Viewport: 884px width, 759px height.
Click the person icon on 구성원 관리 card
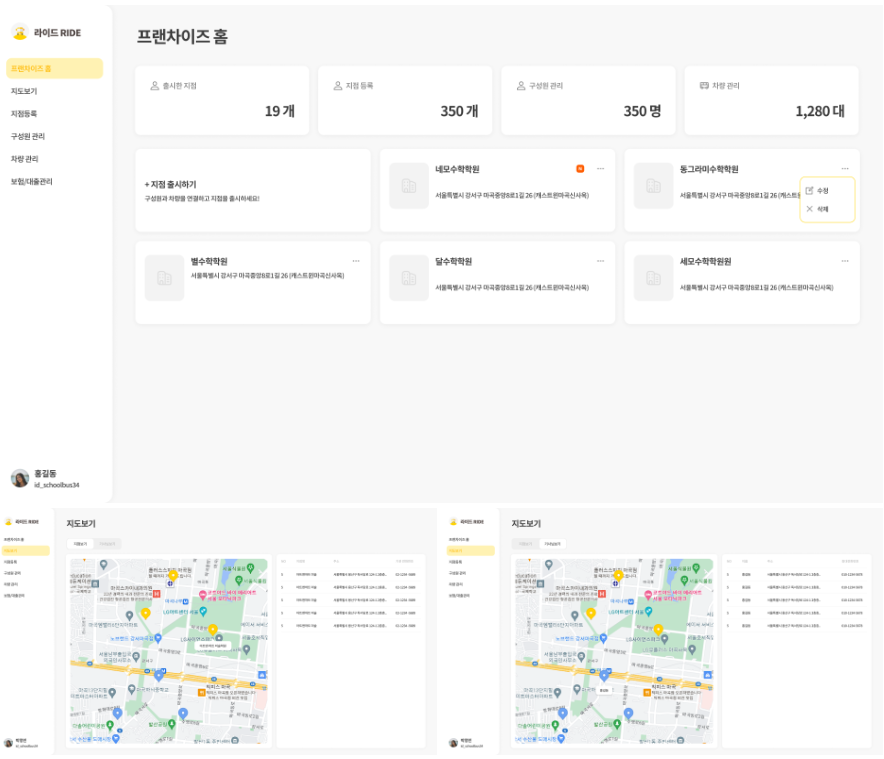520,86
